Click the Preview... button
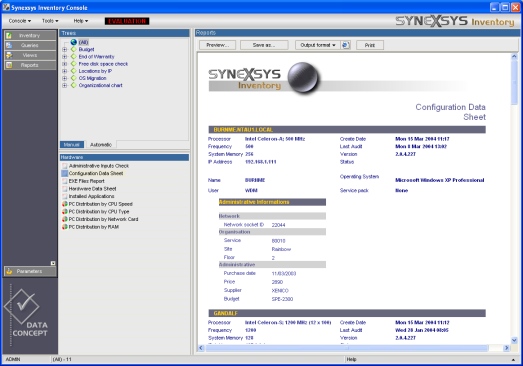 217,45
